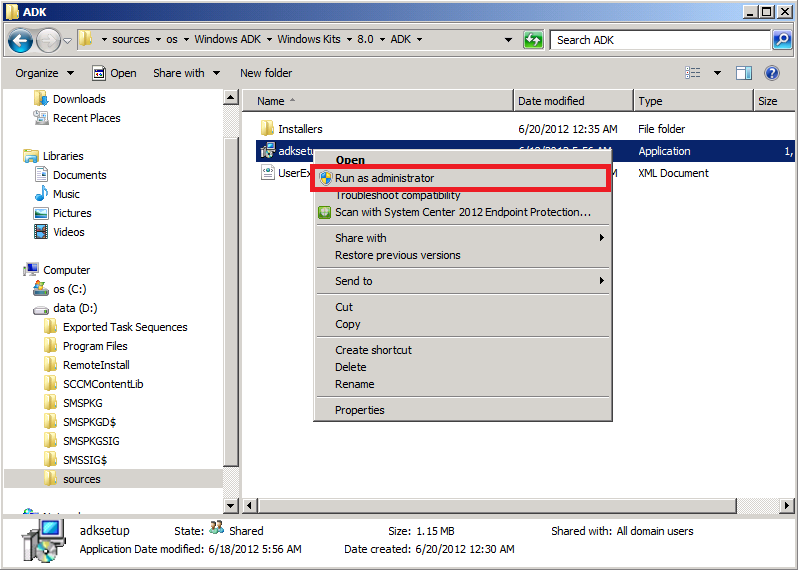Click the New folder button
Screen dimensions: 798x570
[266, 73]
